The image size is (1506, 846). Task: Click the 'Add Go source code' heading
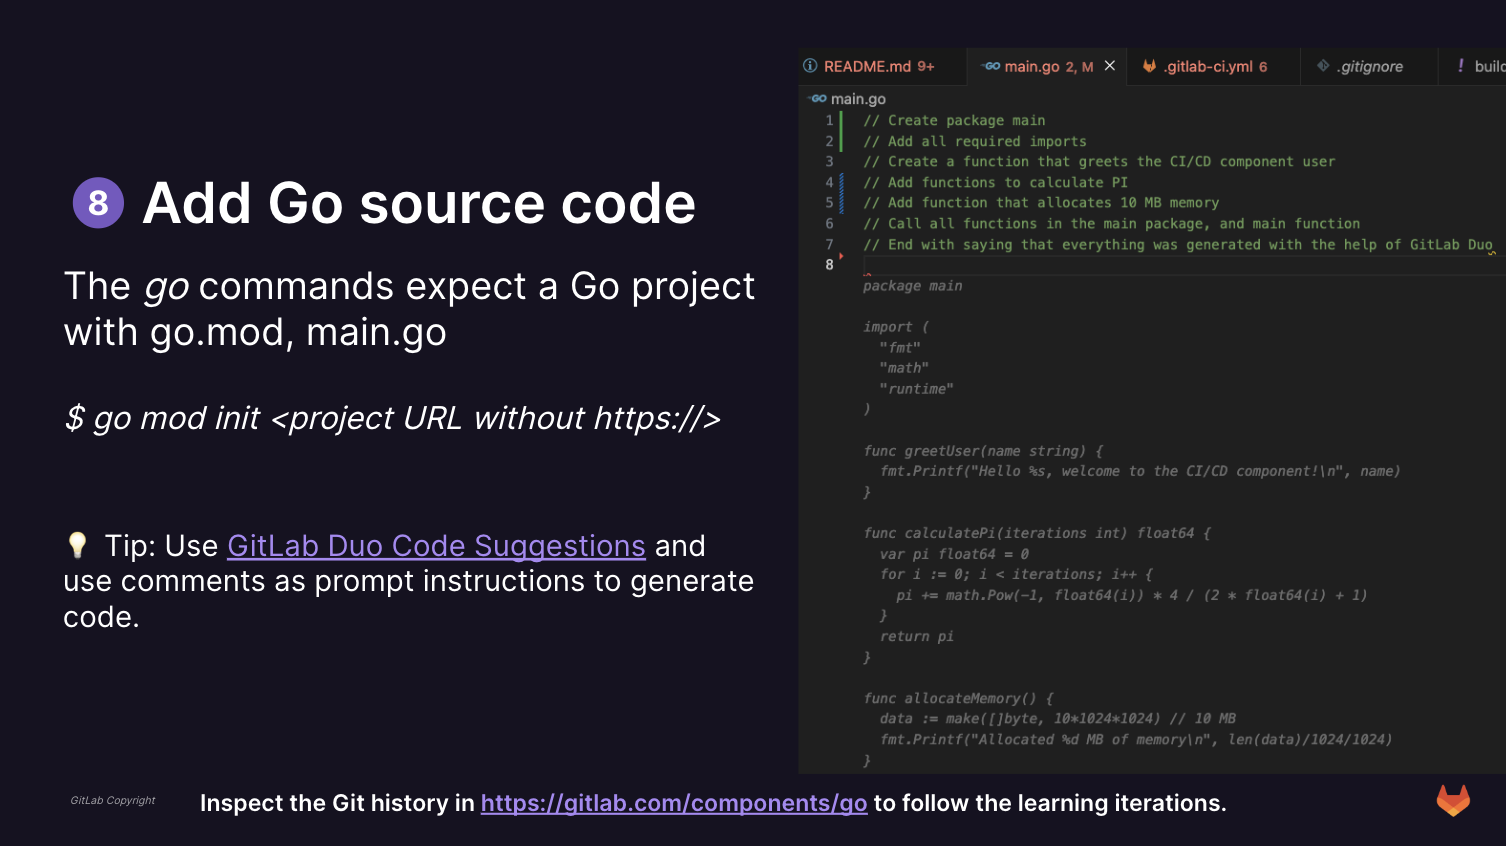point(419,203)
